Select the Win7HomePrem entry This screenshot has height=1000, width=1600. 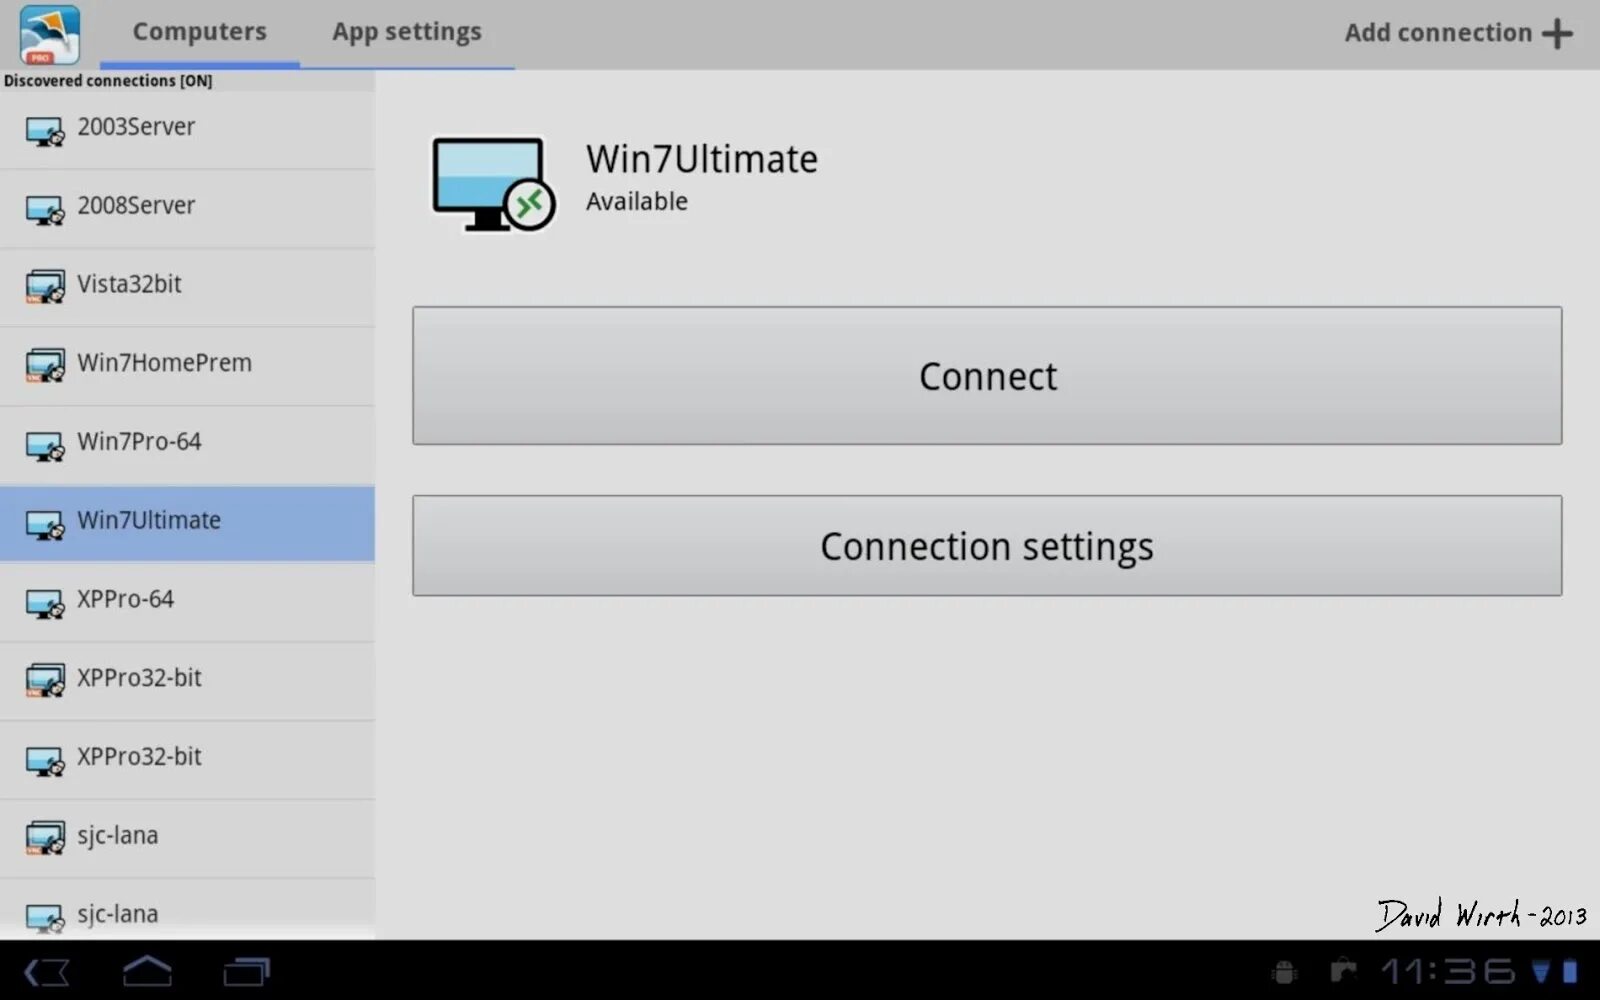(x=187, y=366)
